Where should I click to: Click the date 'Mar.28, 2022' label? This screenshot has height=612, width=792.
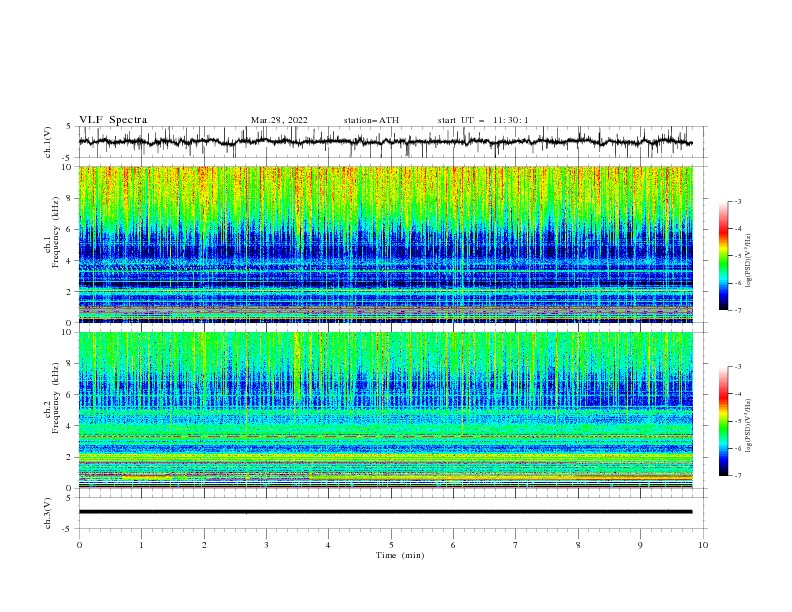pyautogui.click(x=279, y=120)
